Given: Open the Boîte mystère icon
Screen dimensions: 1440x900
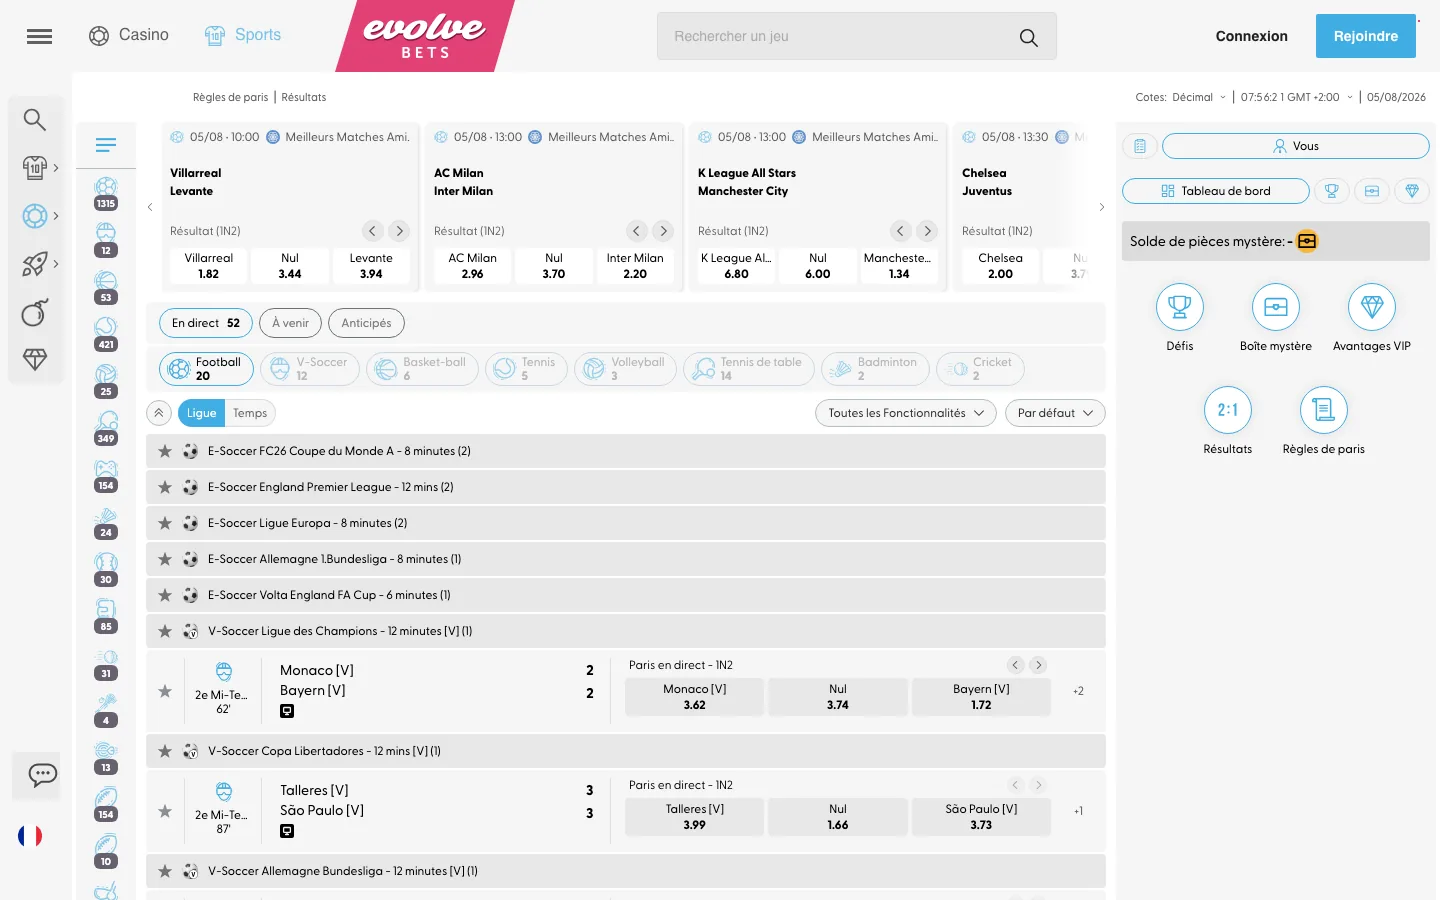Looking at the screenshot, I should click(1276, 307).
